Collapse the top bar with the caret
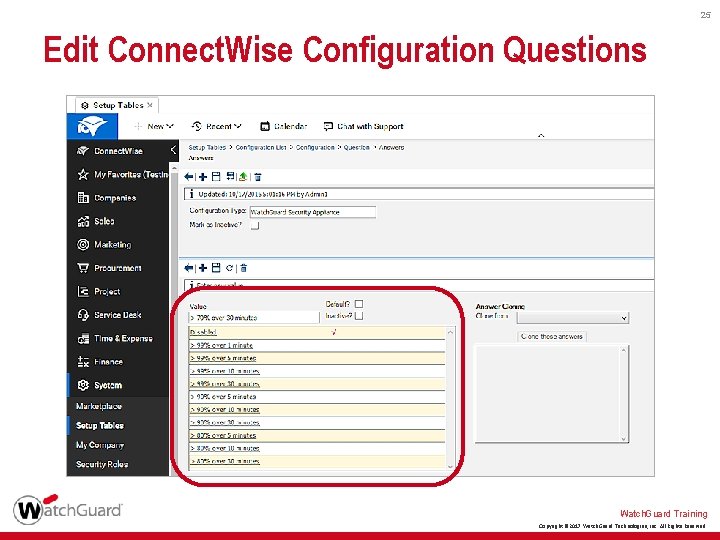This screenshot has width=720, height=540. [541, 135]
